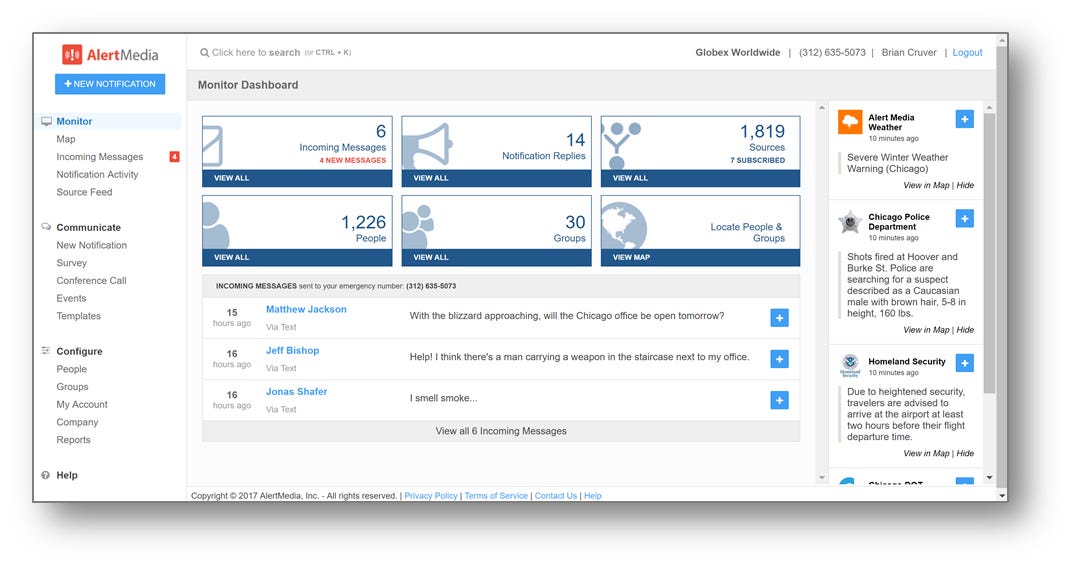The image size is (1074, 568).
Task: Open Matthew Jackson sender link
Action: 306,310
